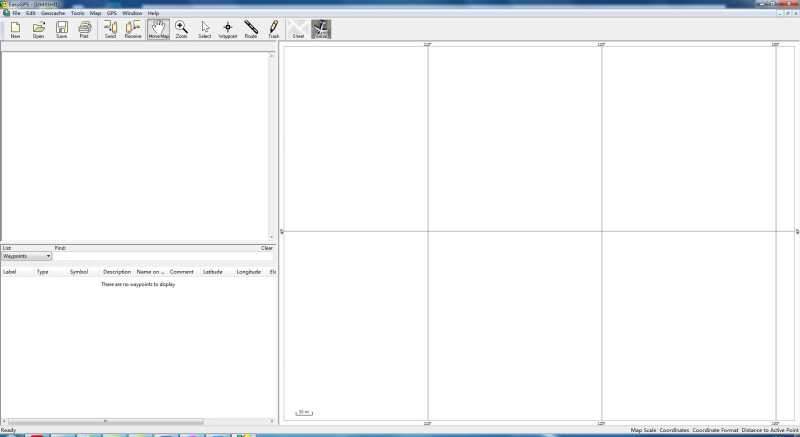Click the Save toolbar icon

point(61,29)
